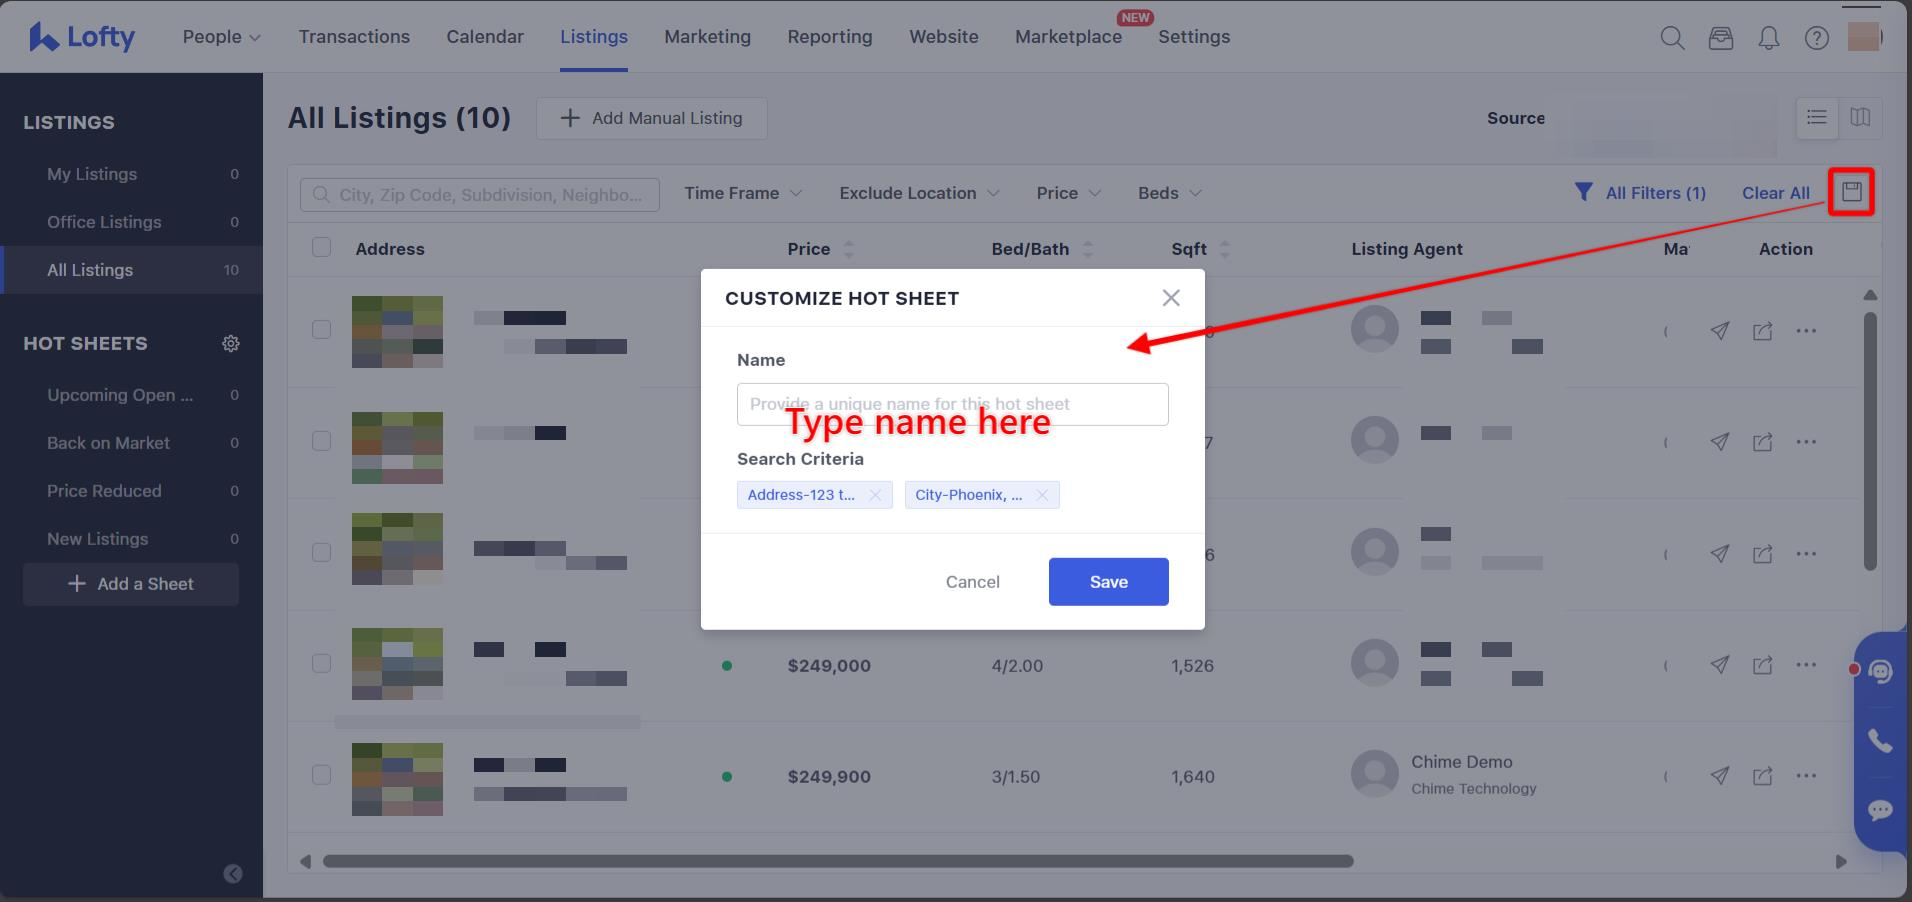1912x902 pixels.
Task: Click Cancel in the hot sheet dialog
Action: coord(972,582)
